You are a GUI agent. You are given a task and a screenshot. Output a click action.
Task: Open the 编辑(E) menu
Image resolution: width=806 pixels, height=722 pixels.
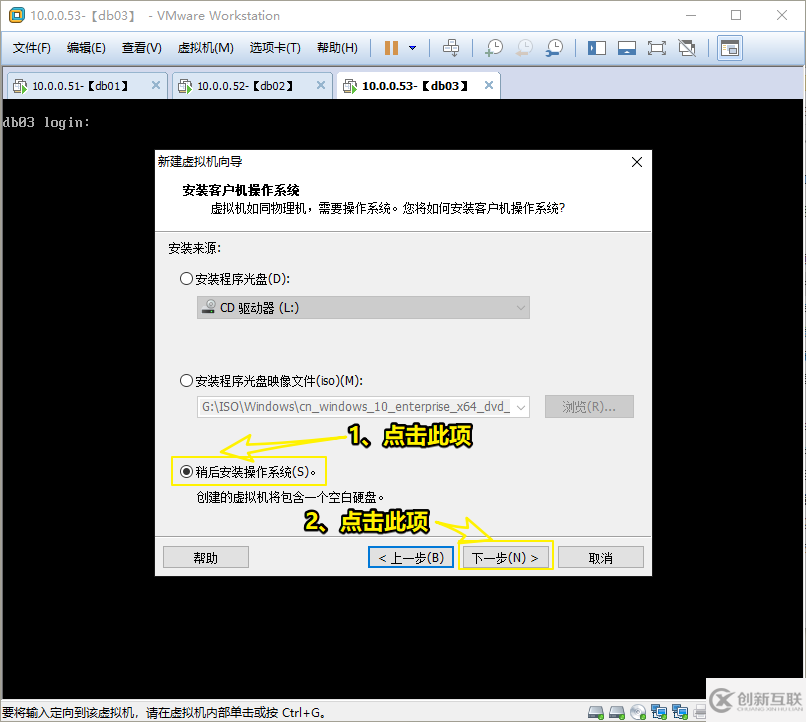(x=86, y=48)
